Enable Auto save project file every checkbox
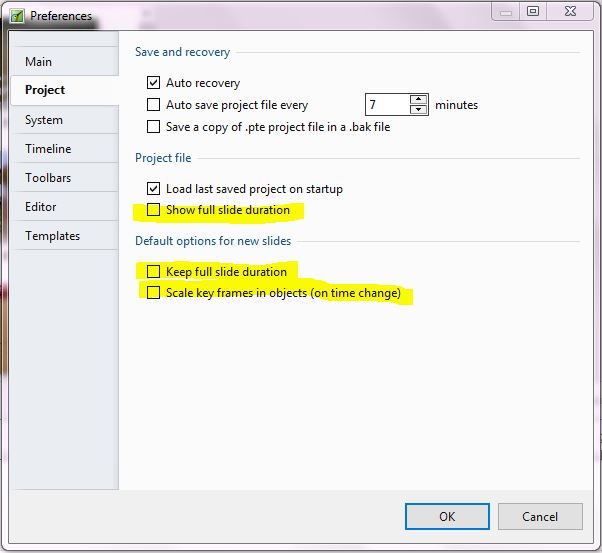This screenshot has width=602, height=553. click(x=153, y=105)
